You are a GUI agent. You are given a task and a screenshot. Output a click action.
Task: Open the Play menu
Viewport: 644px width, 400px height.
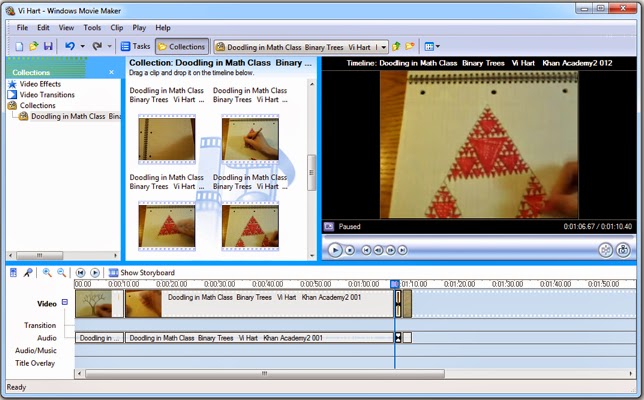[139, 28]
